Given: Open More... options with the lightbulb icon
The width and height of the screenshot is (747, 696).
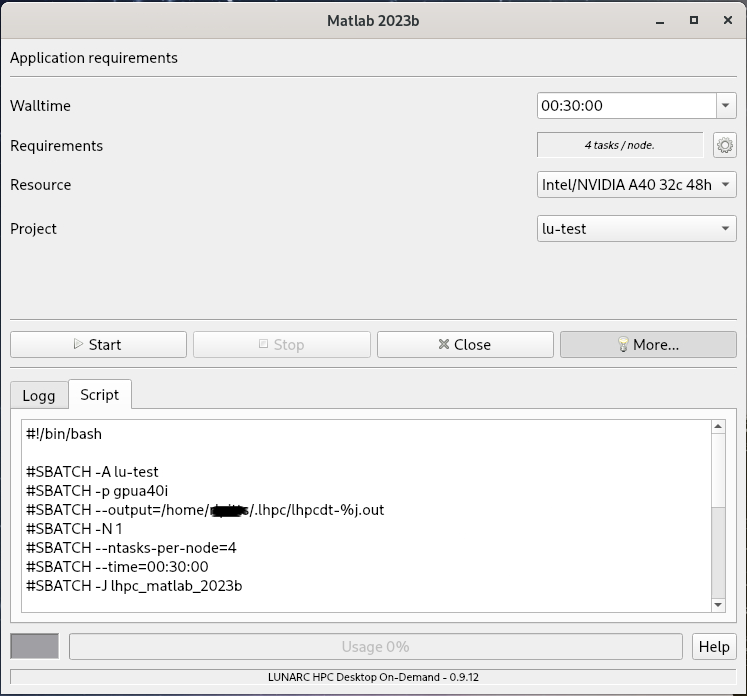Looking at the screenshot, I should (x=648, y=344).
